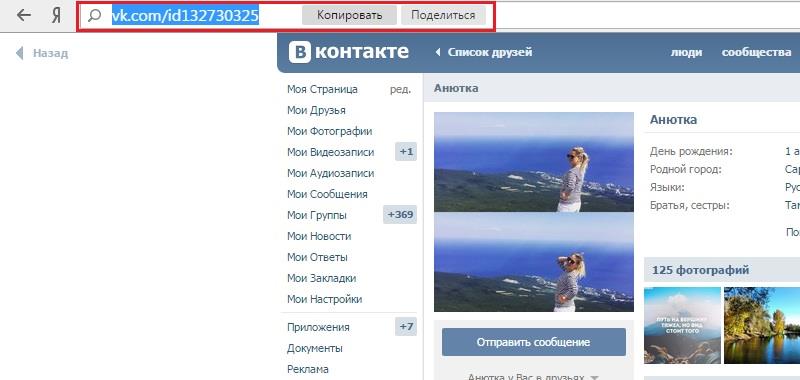
Task: Open "Мои Друзья"
Action: [316, 110]
